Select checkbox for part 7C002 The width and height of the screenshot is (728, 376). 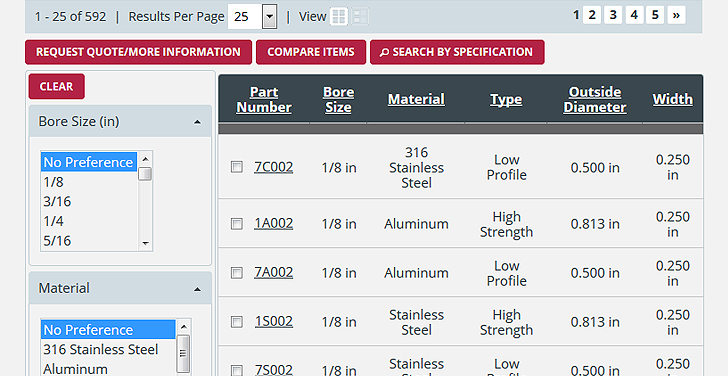[x=237, y=167]
